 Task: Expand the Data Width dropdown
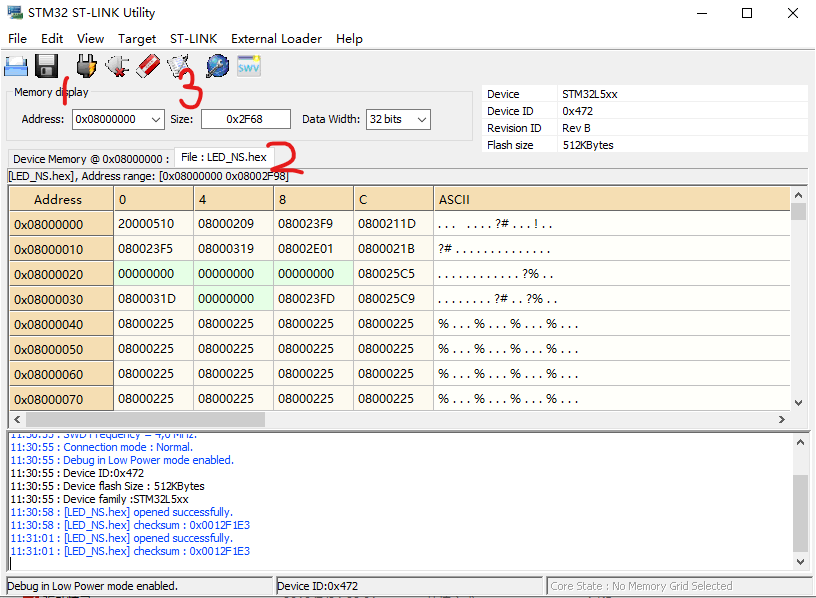(422, 119)
